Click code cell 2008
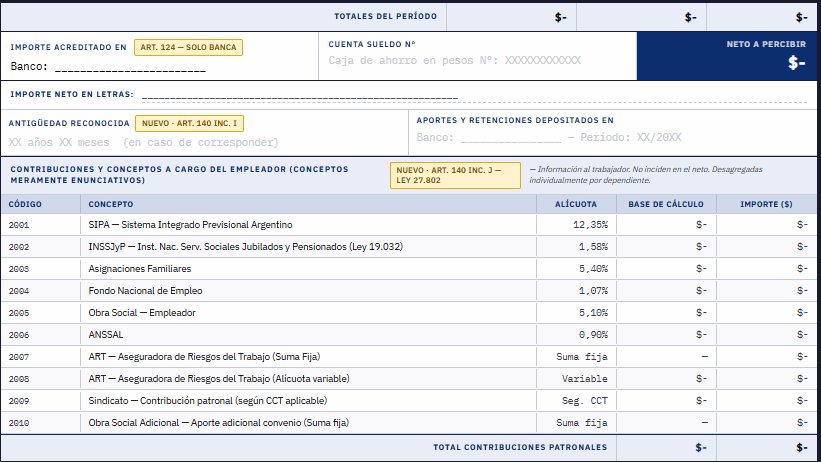The height and width of the screenshot is (462, 821). (19, 379)
